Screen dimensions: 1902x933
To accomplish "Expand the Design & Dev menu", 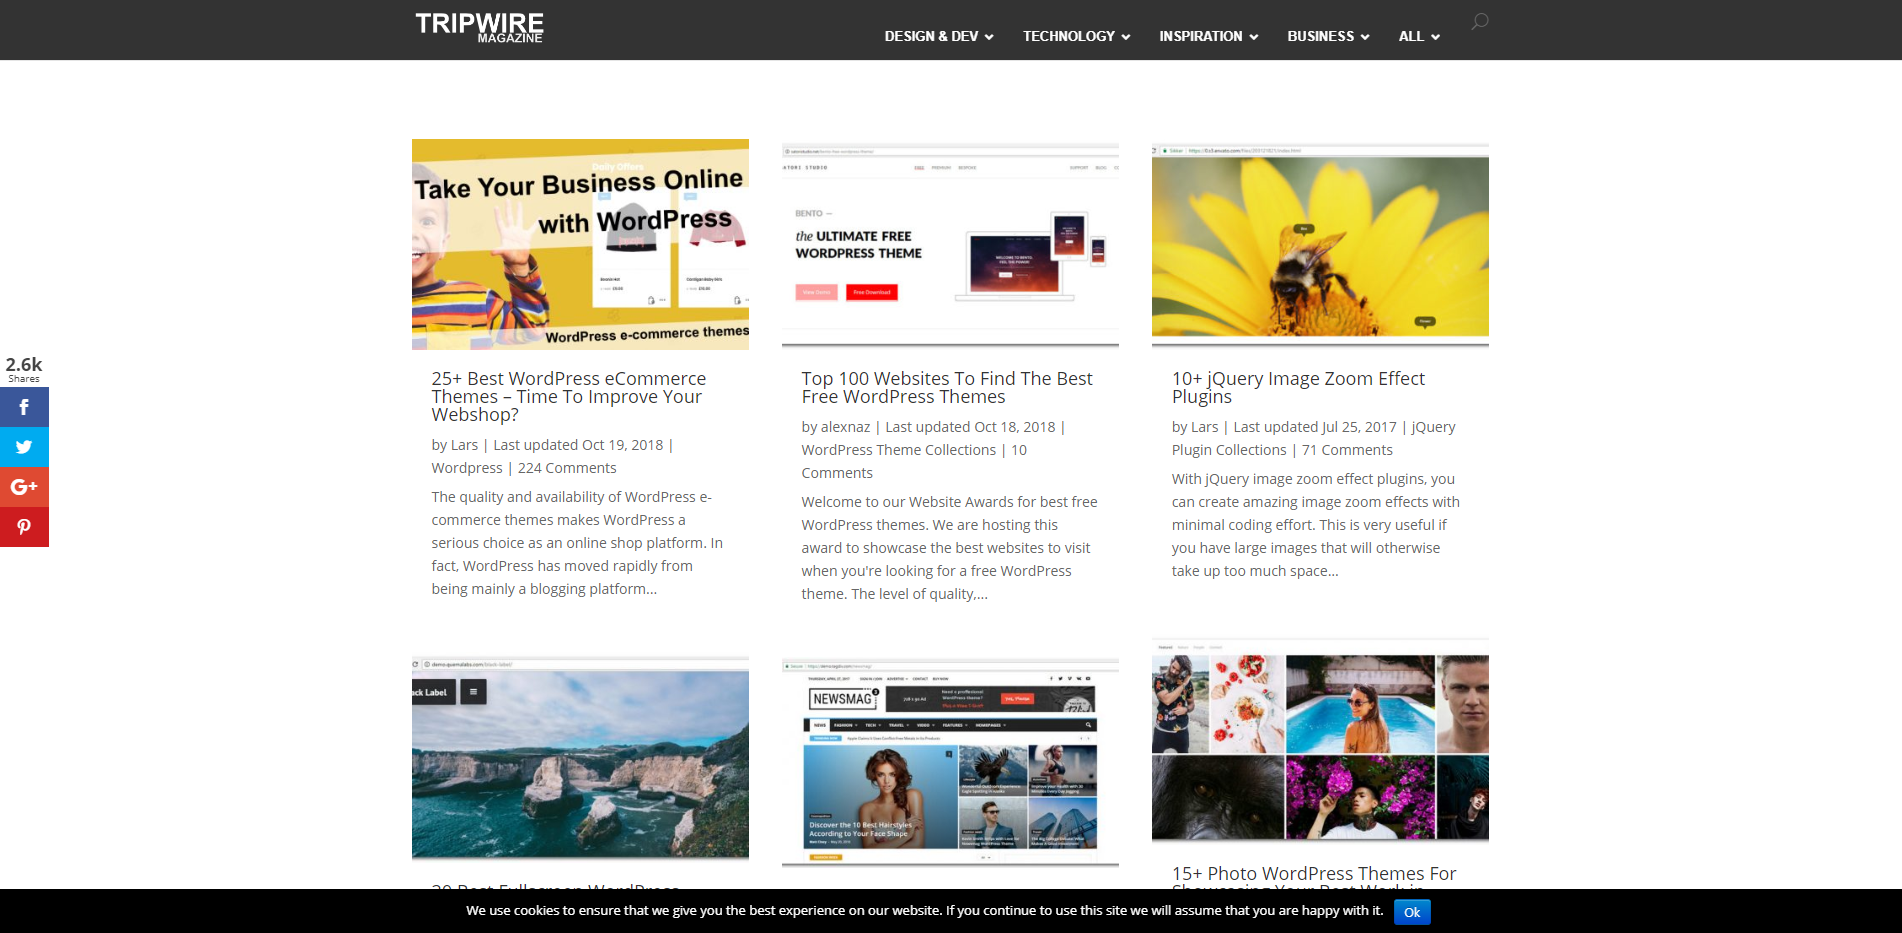I will [939, 36].
